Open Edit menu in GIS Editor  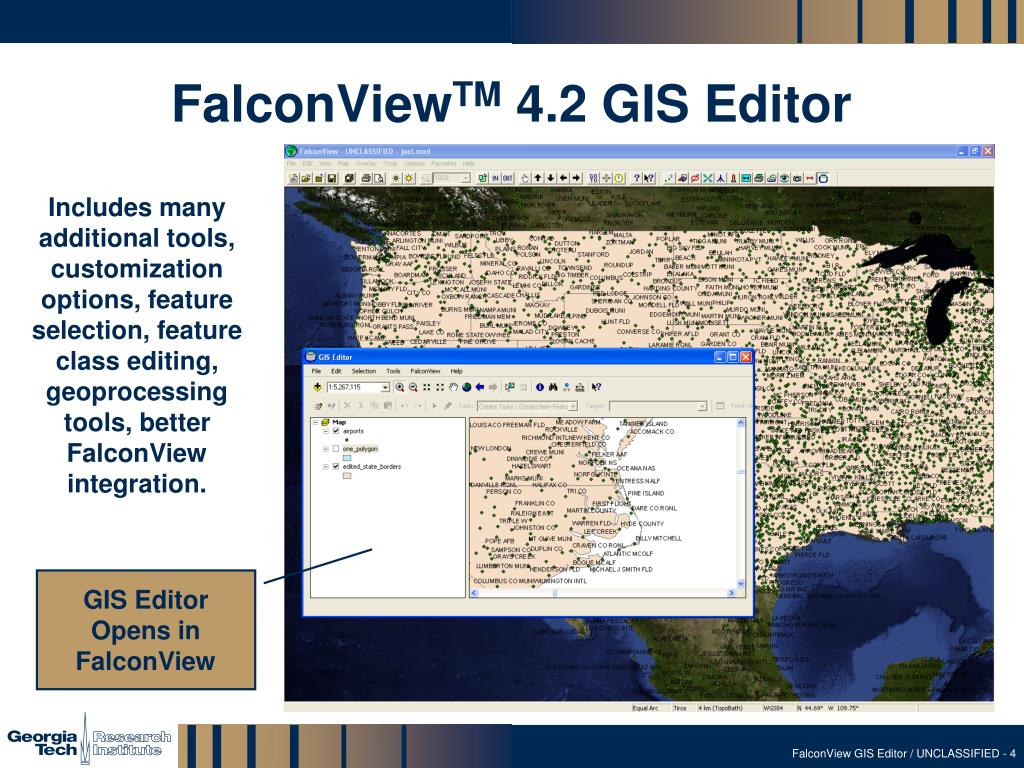click(x=336, y=371)
